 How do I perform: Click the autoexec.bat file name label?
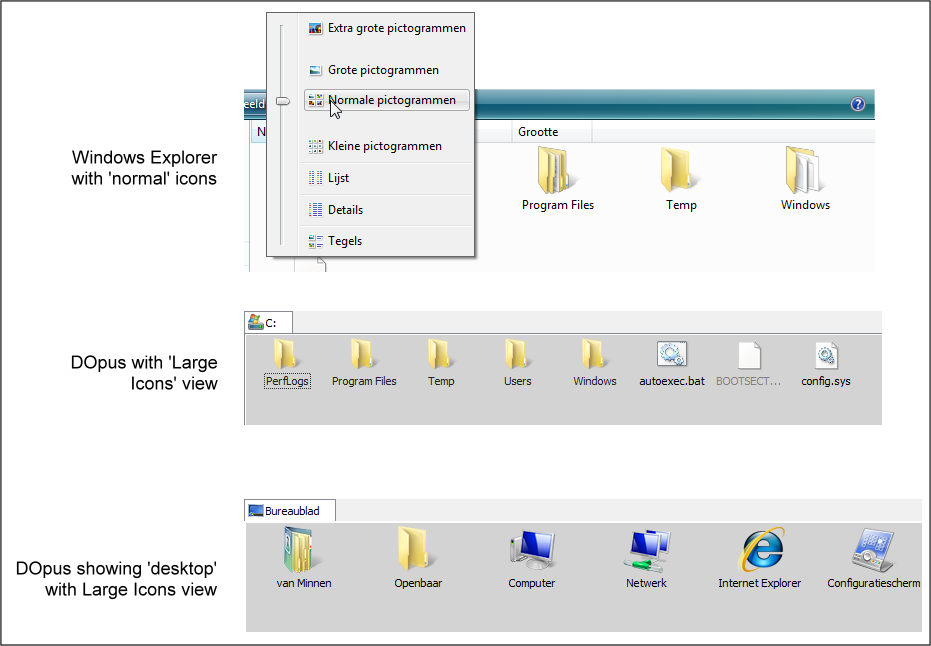672,381
